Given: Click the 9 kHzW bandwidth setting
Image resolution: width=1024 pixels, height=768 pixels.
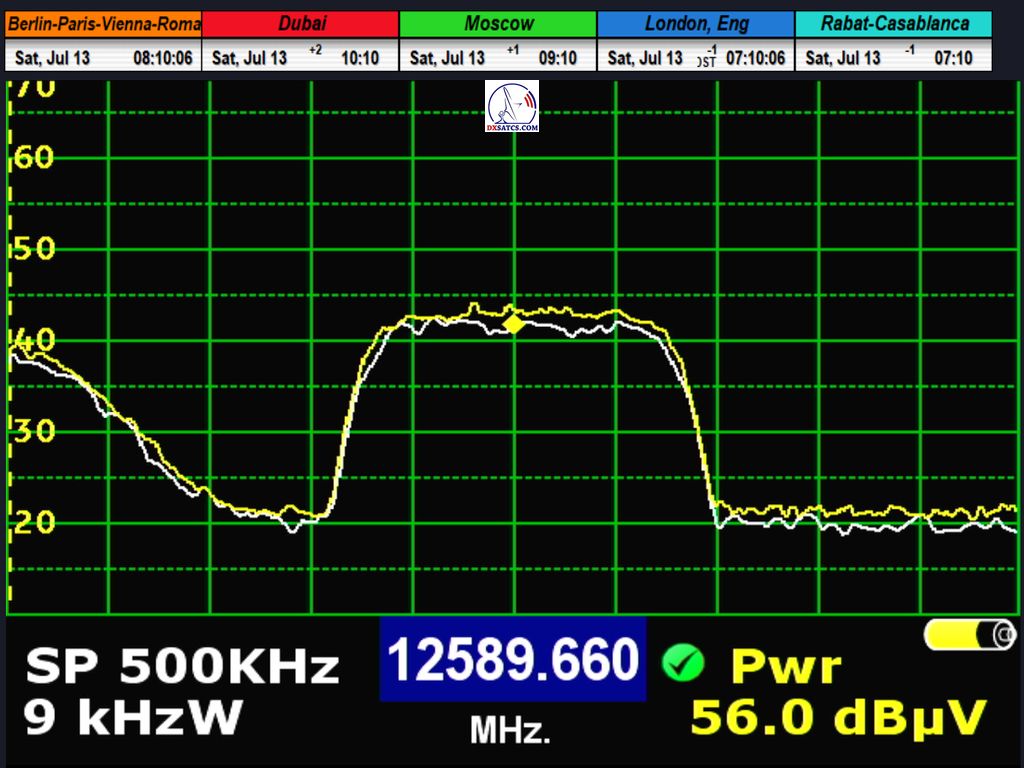Looking at the screenshot, I should 133,717.
